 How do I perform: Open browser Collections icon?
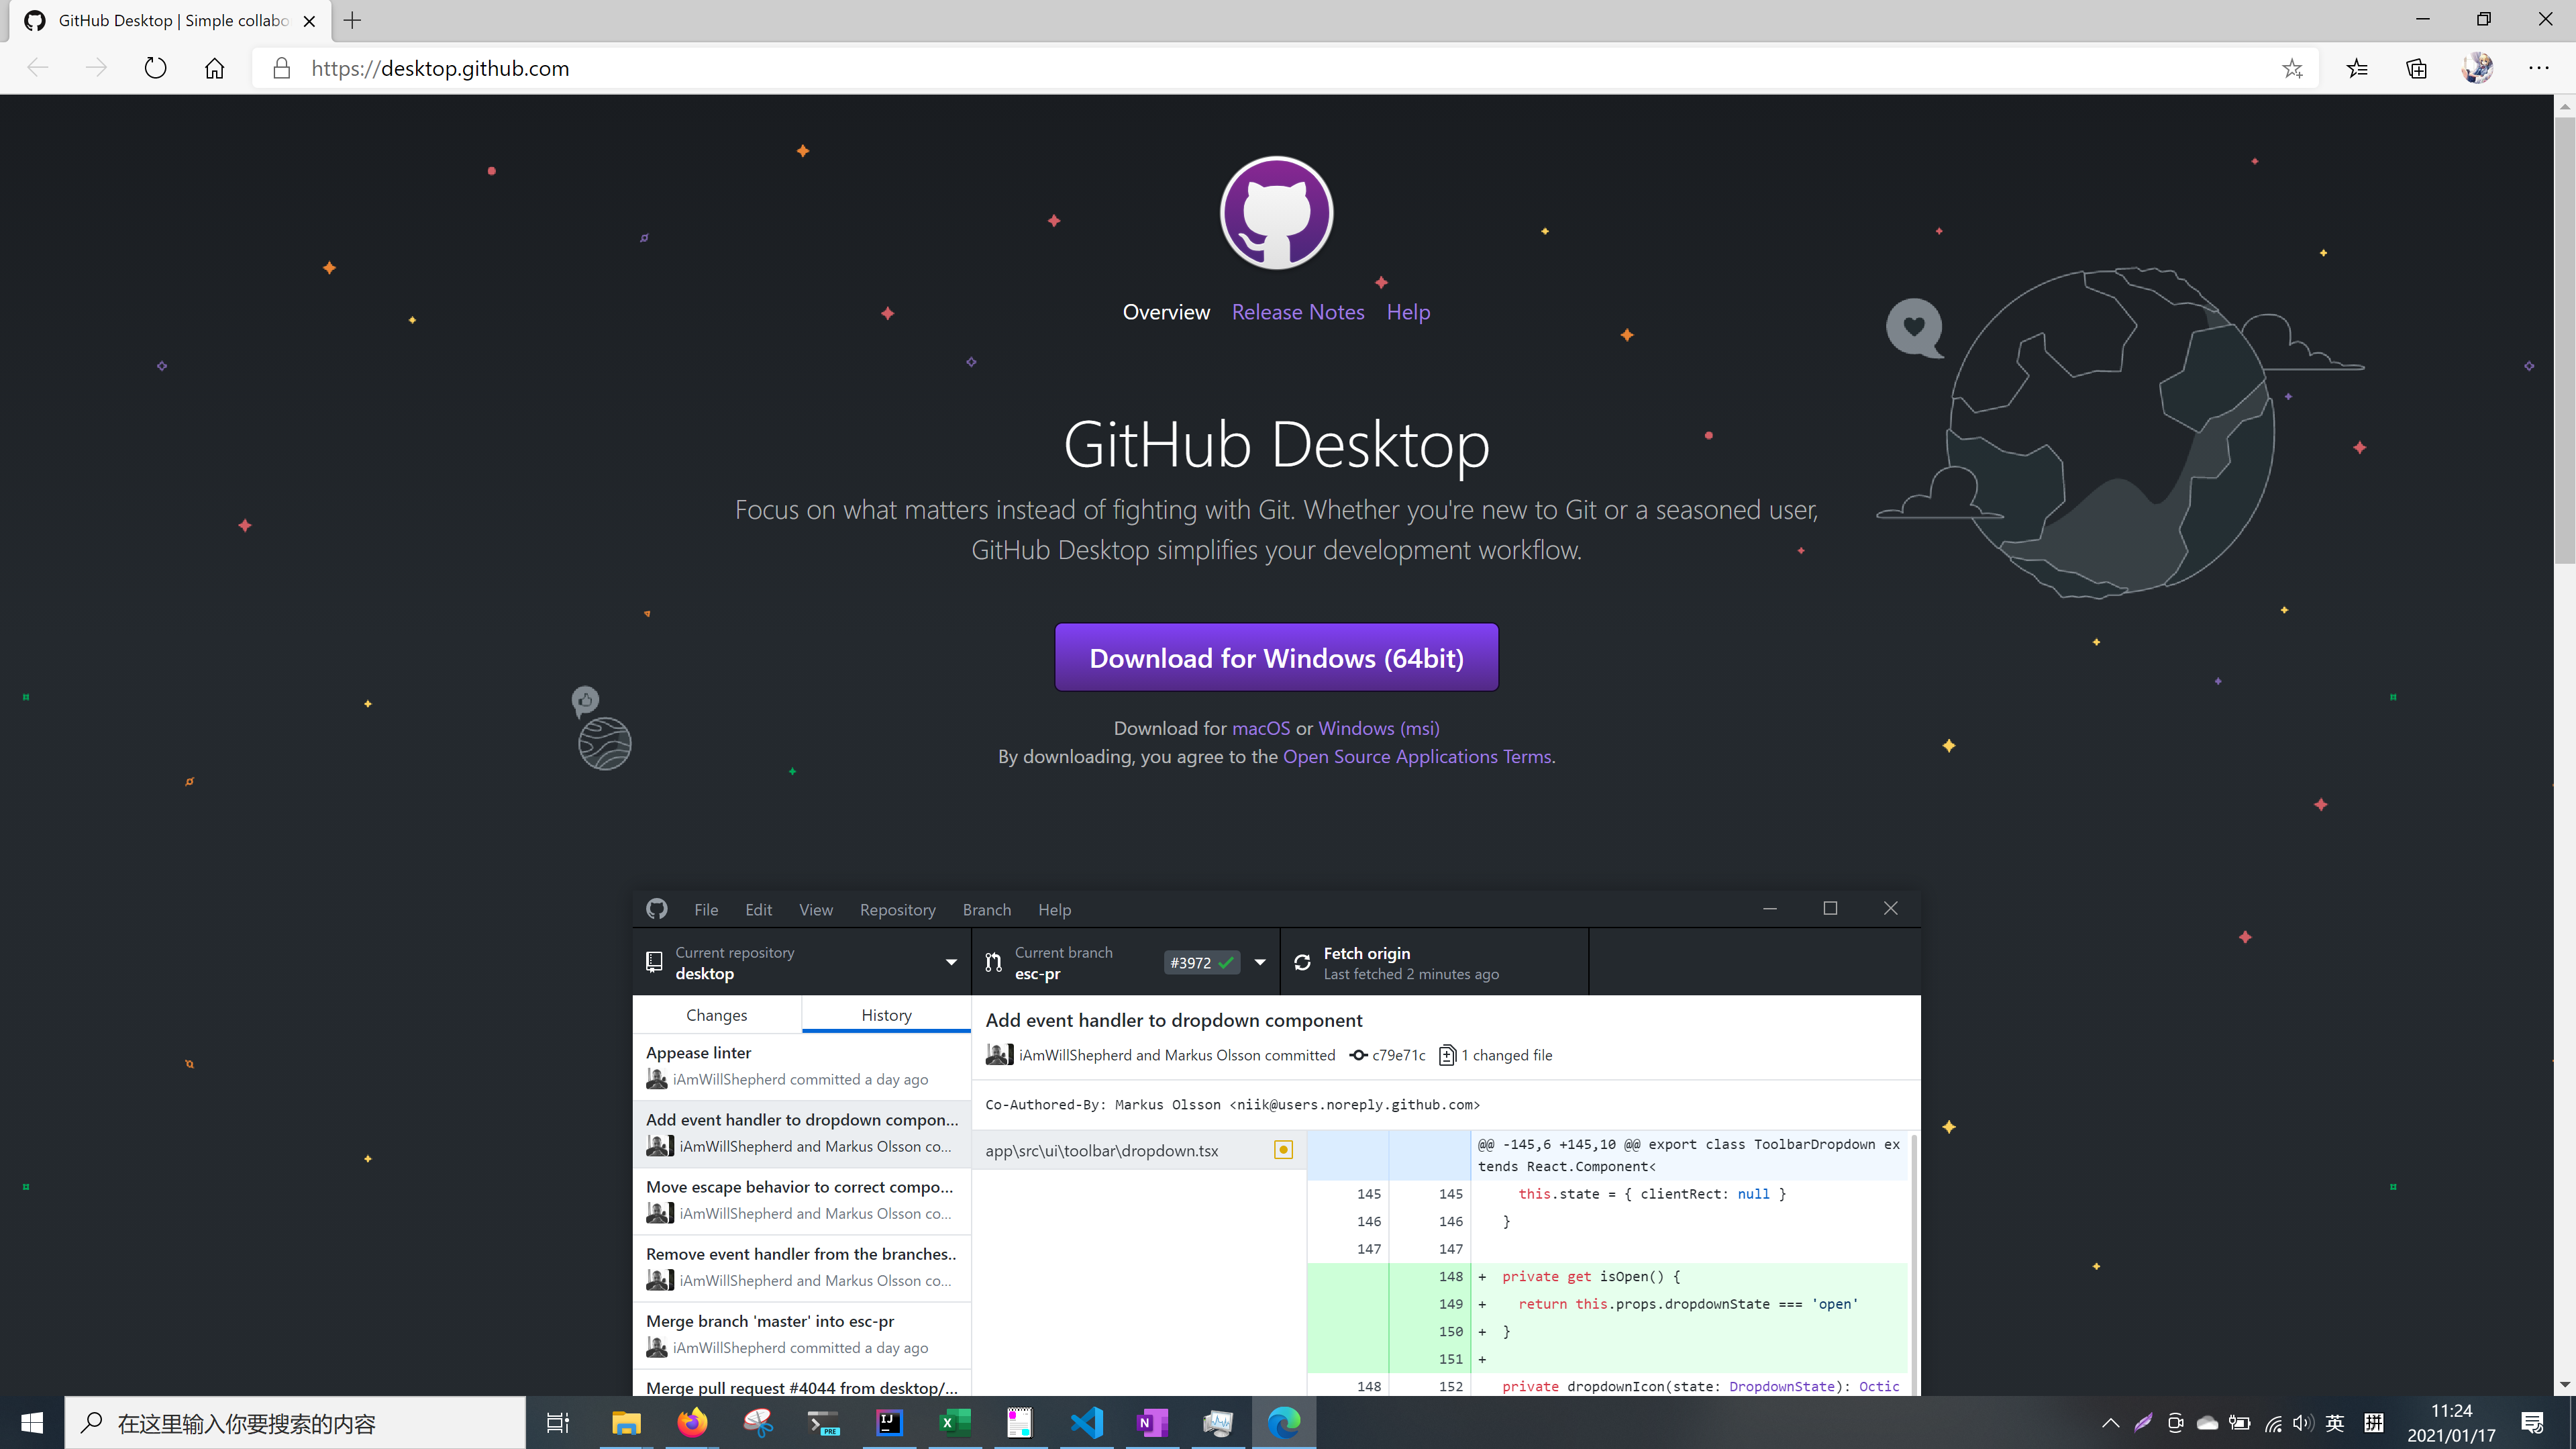pos(2416,68)
